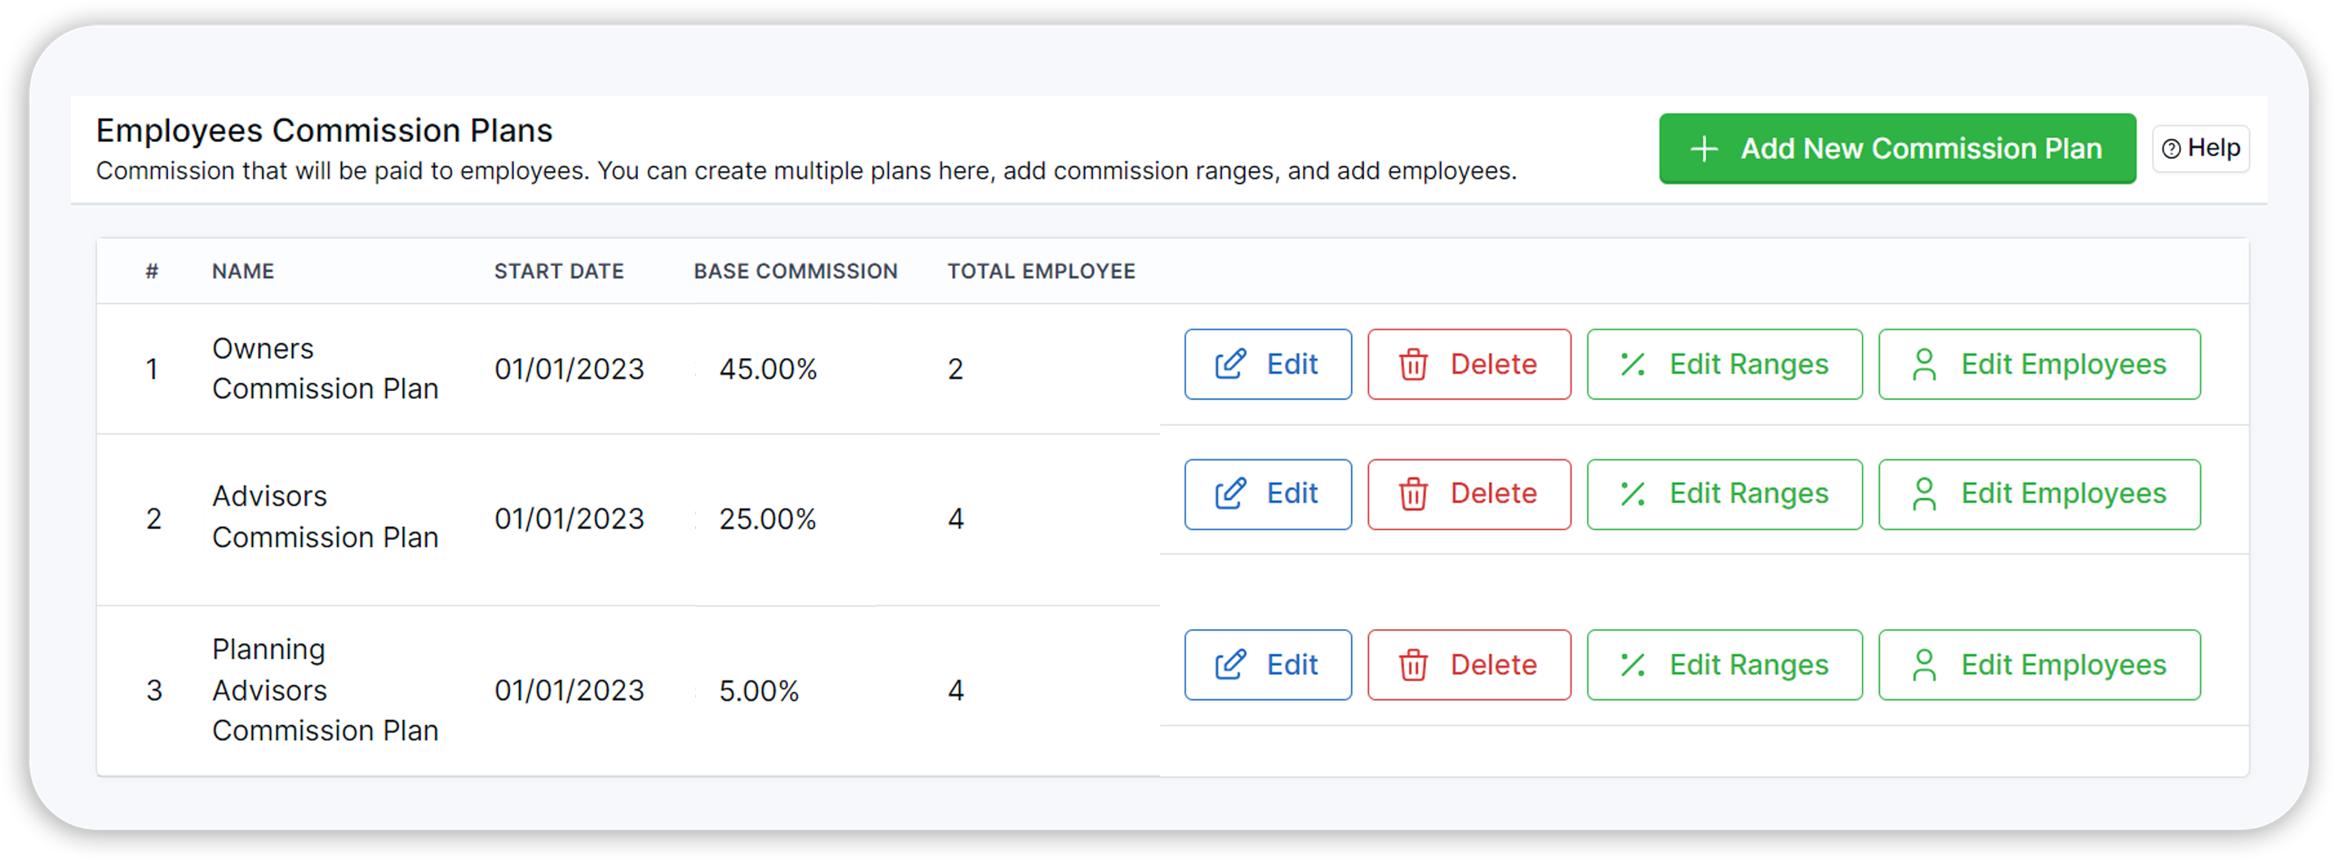2335x860 pixels.
Task: Click the TOTAL EMPLOYEE column header
Action: [1041, 271]
